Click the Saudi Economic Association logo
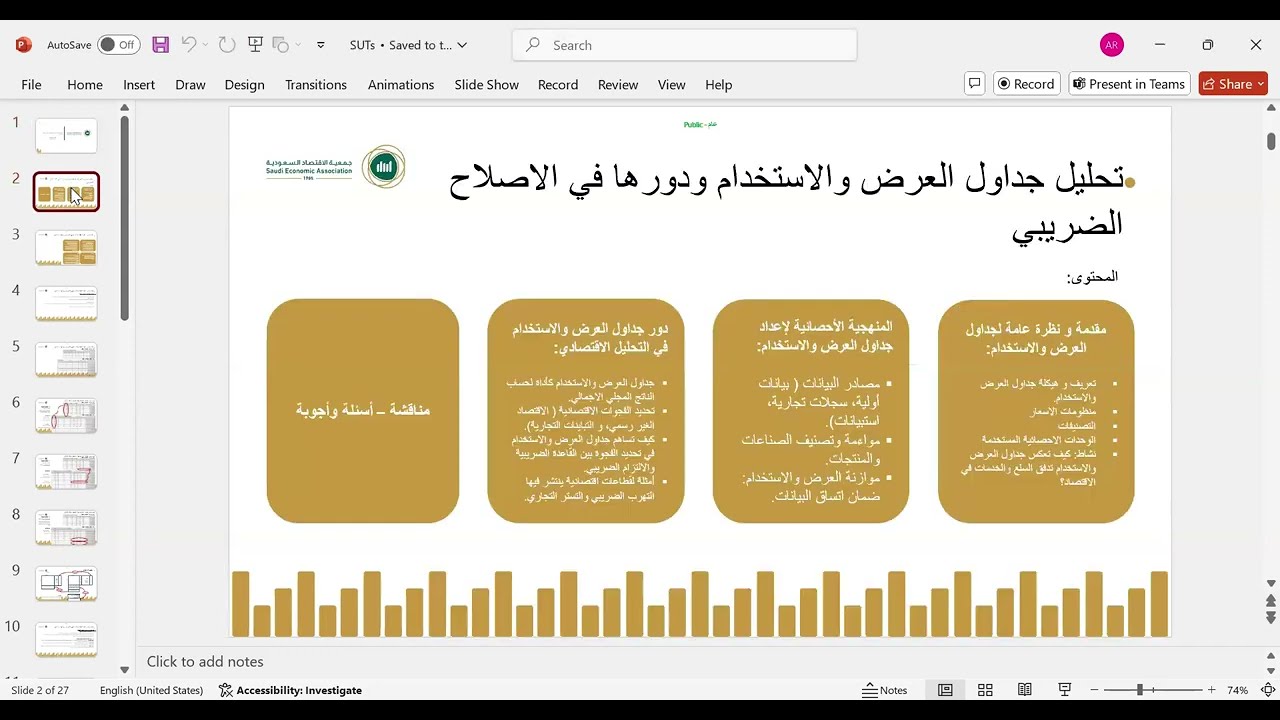The image size is (1280, 720). tap(335, 168)
